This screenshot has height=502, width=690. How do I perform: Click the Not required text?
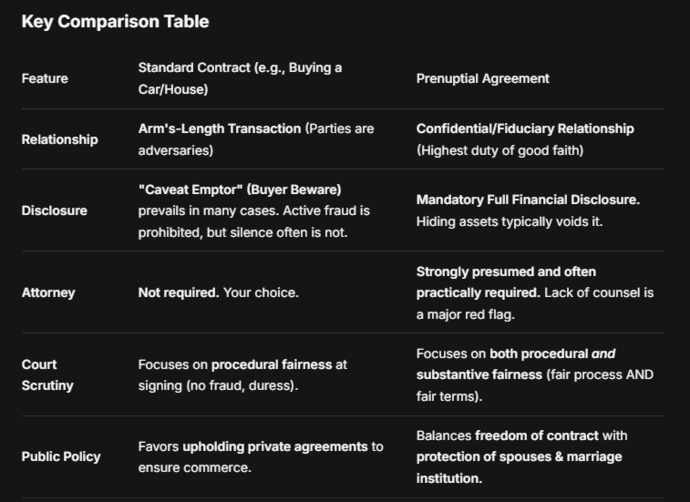pyautogui.click(x=179, y=293)
